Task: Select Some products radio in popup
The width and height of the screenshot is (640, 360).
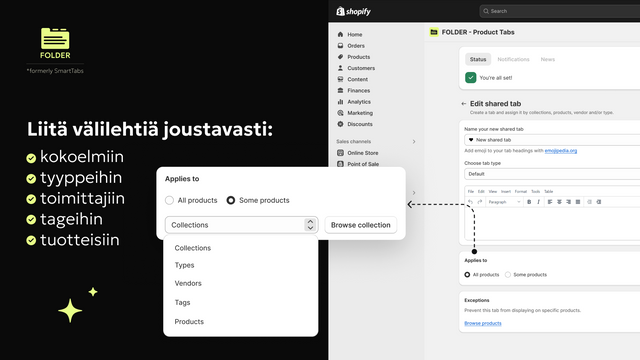Action: tap(231, 200)
